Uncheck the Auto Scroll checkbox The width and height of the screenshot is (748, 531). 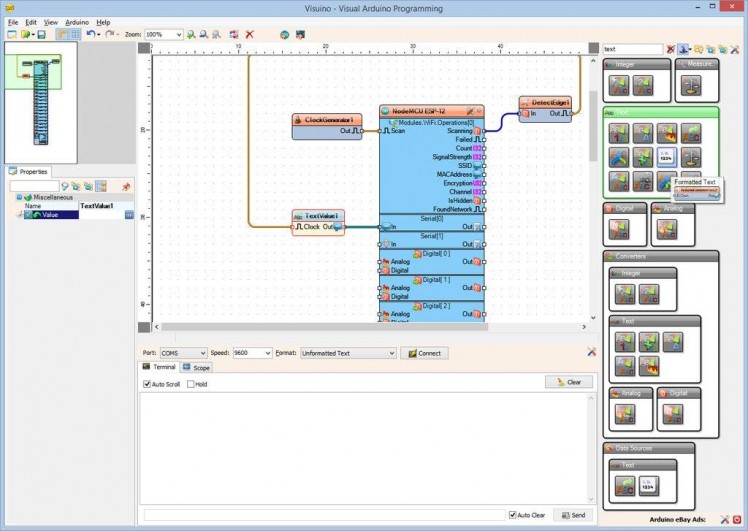(147, 384)
